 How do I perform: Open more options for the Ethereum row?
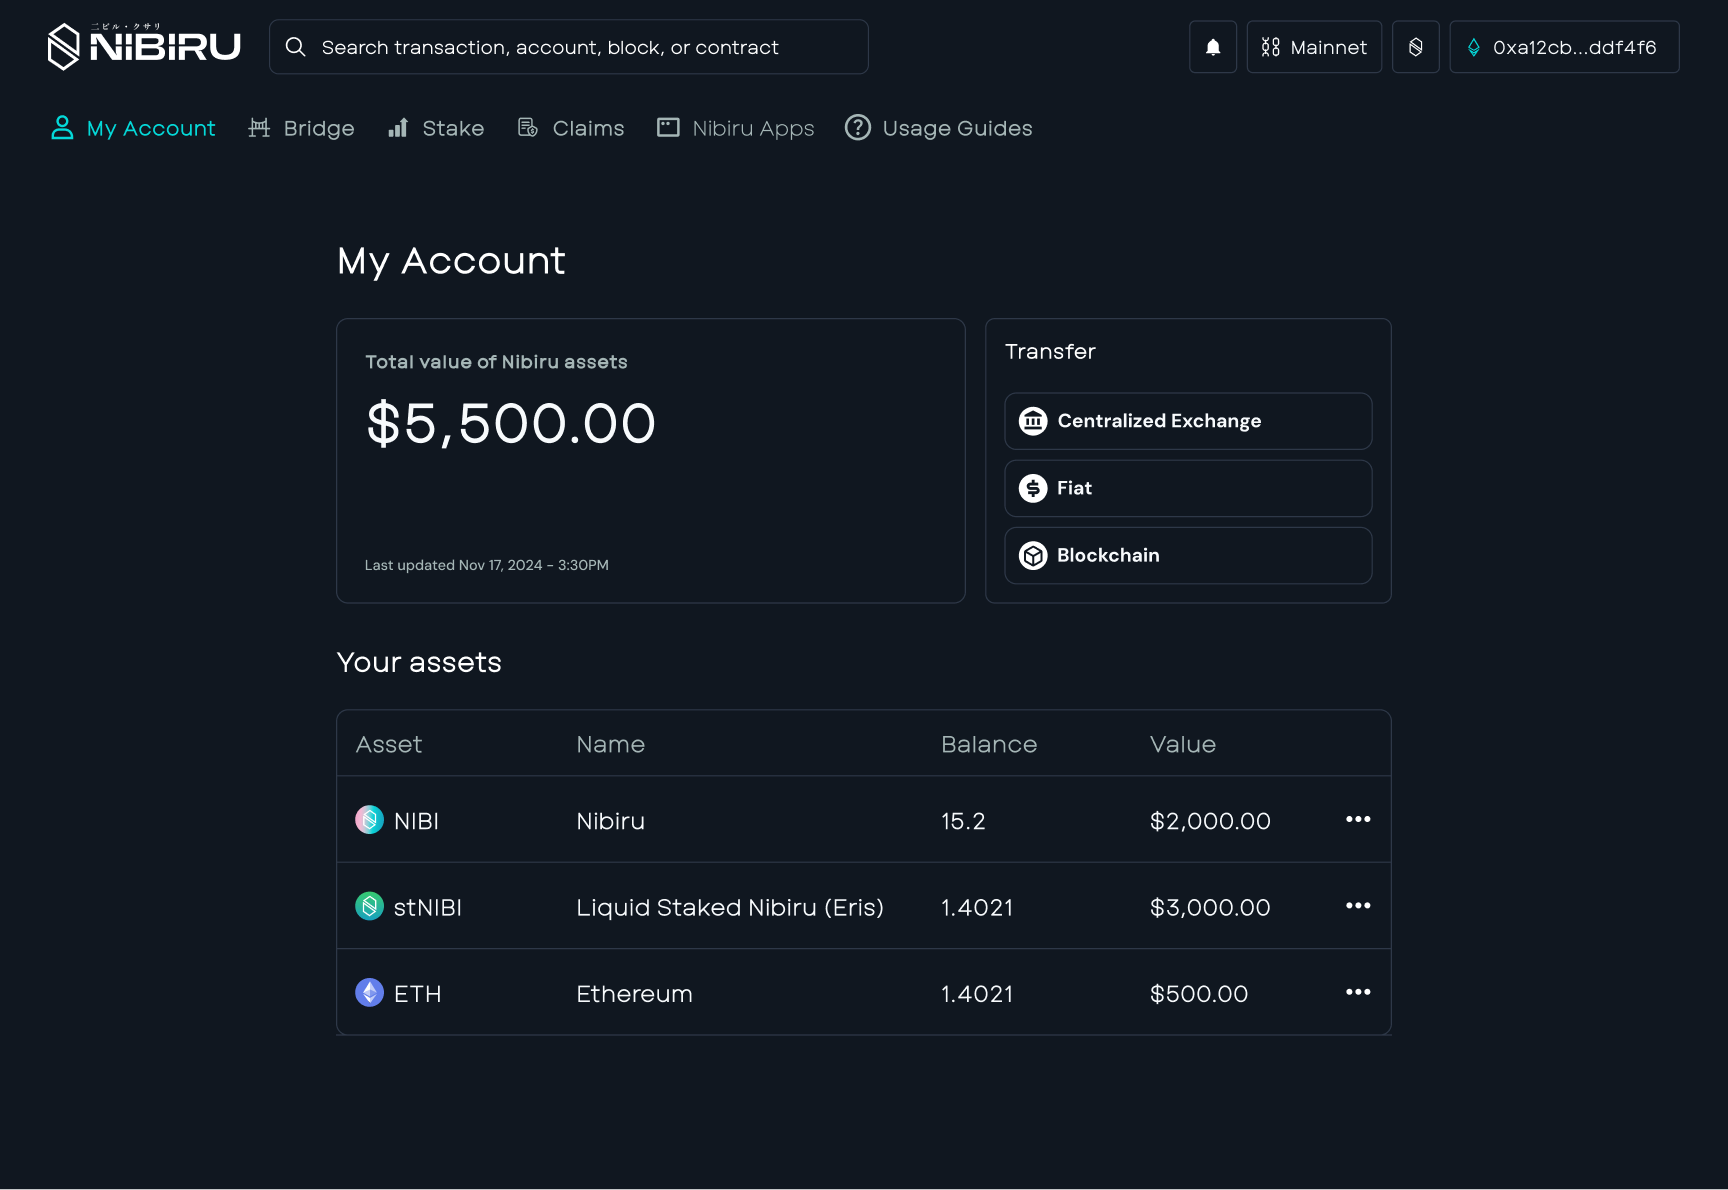pos(1357,992)
